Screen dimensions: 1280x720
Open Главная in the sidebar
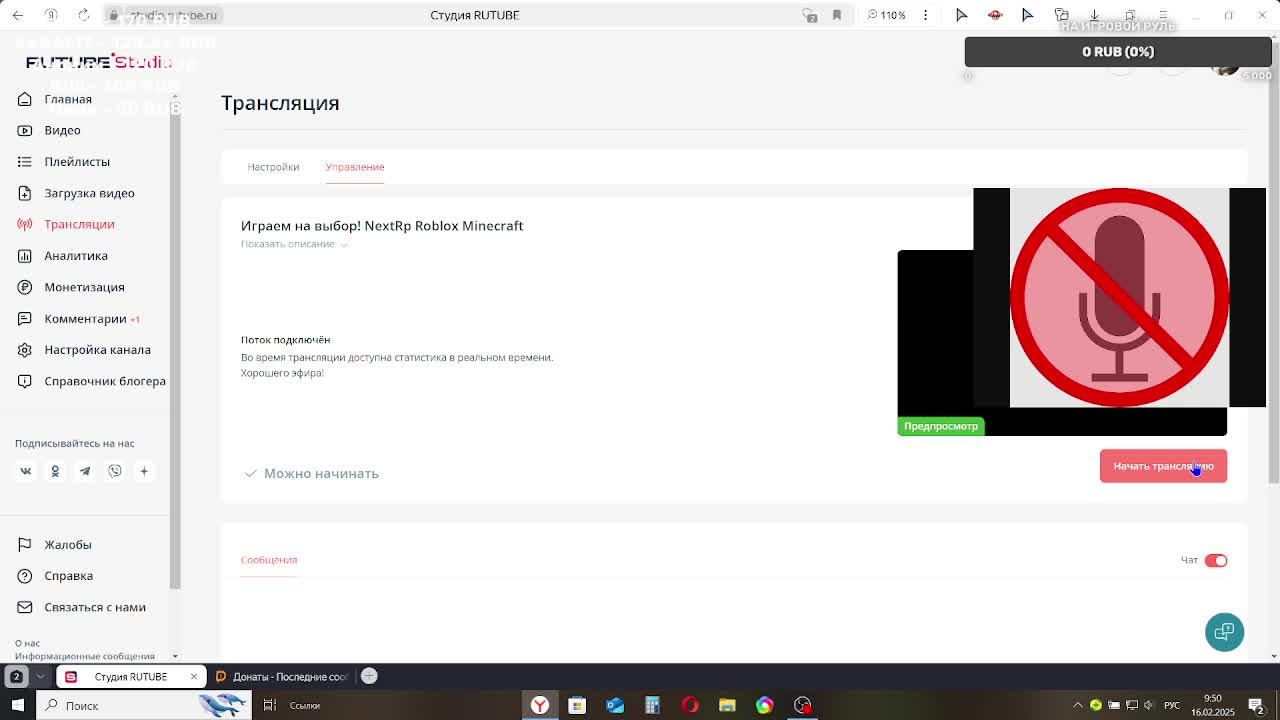(68, 99)
